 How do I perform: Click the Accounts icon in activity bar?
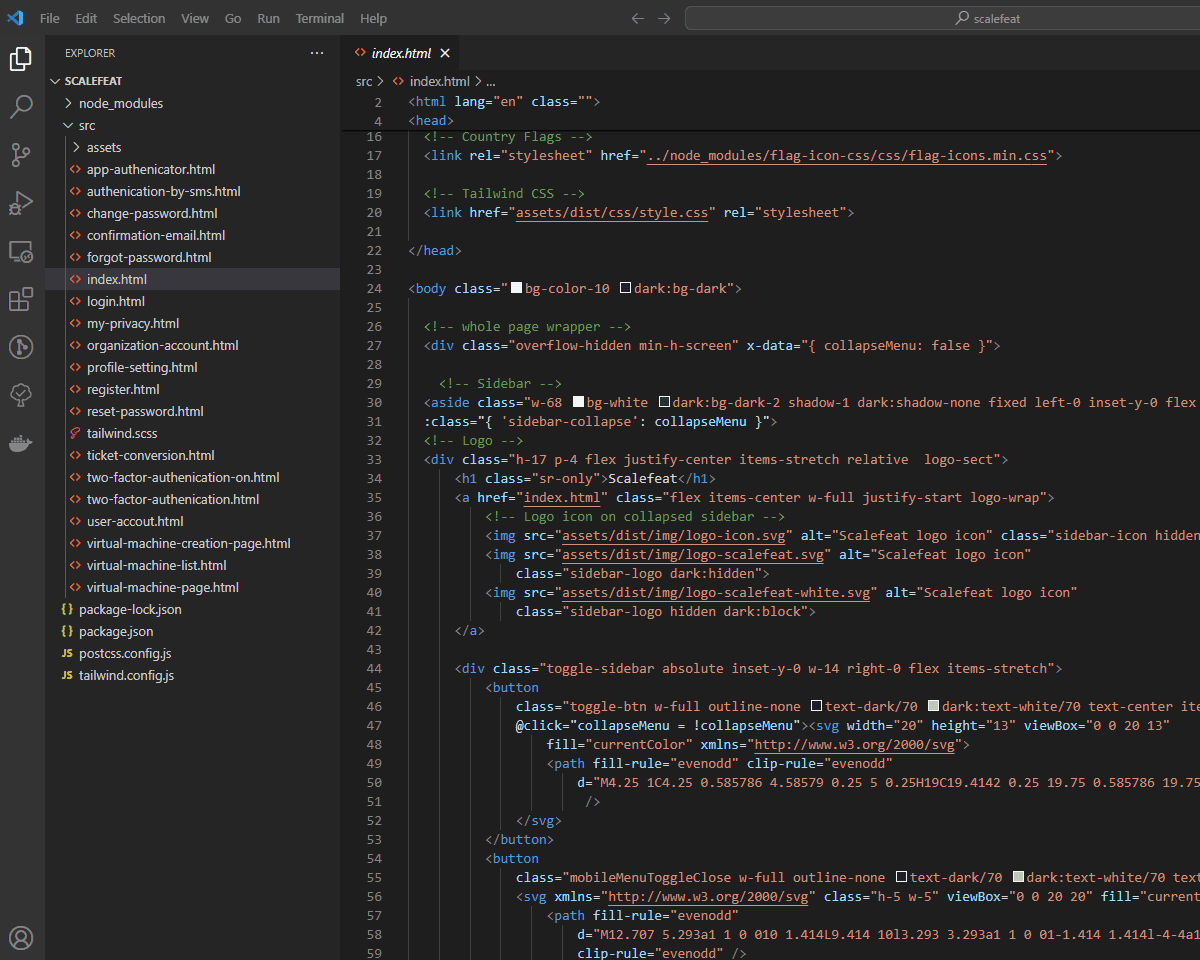(21, 937)
